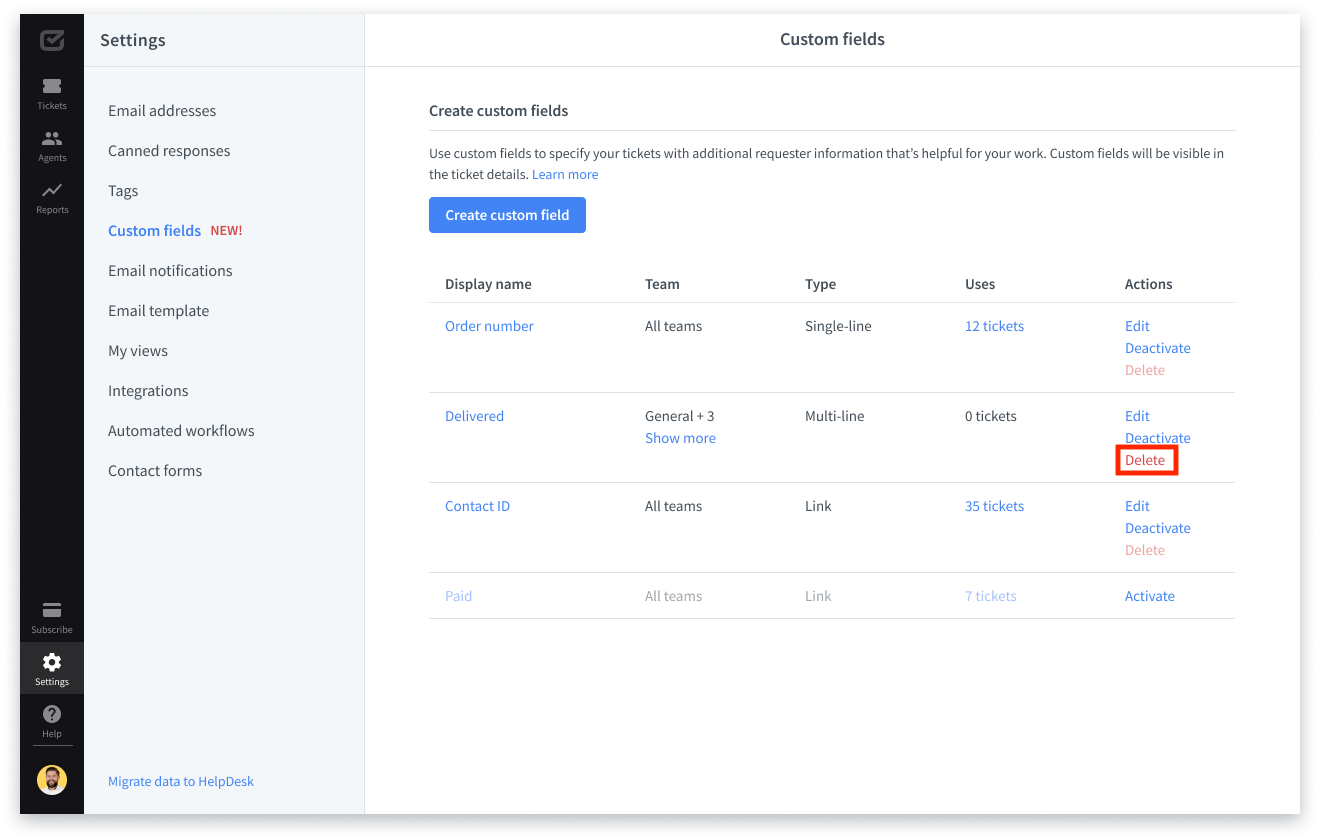Click the Uses column header
Screen dimensions: 1320x840
[x=980, y=284]
